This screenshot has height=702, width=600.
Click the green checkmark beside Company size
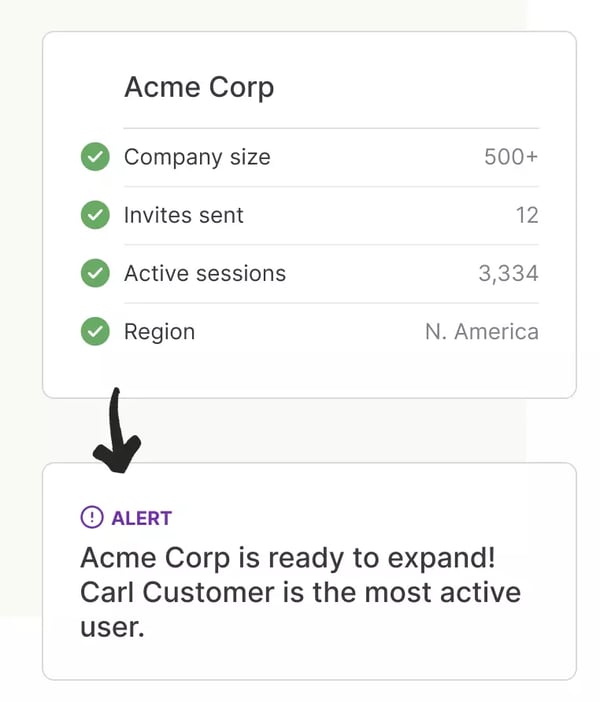coord(95,157)
